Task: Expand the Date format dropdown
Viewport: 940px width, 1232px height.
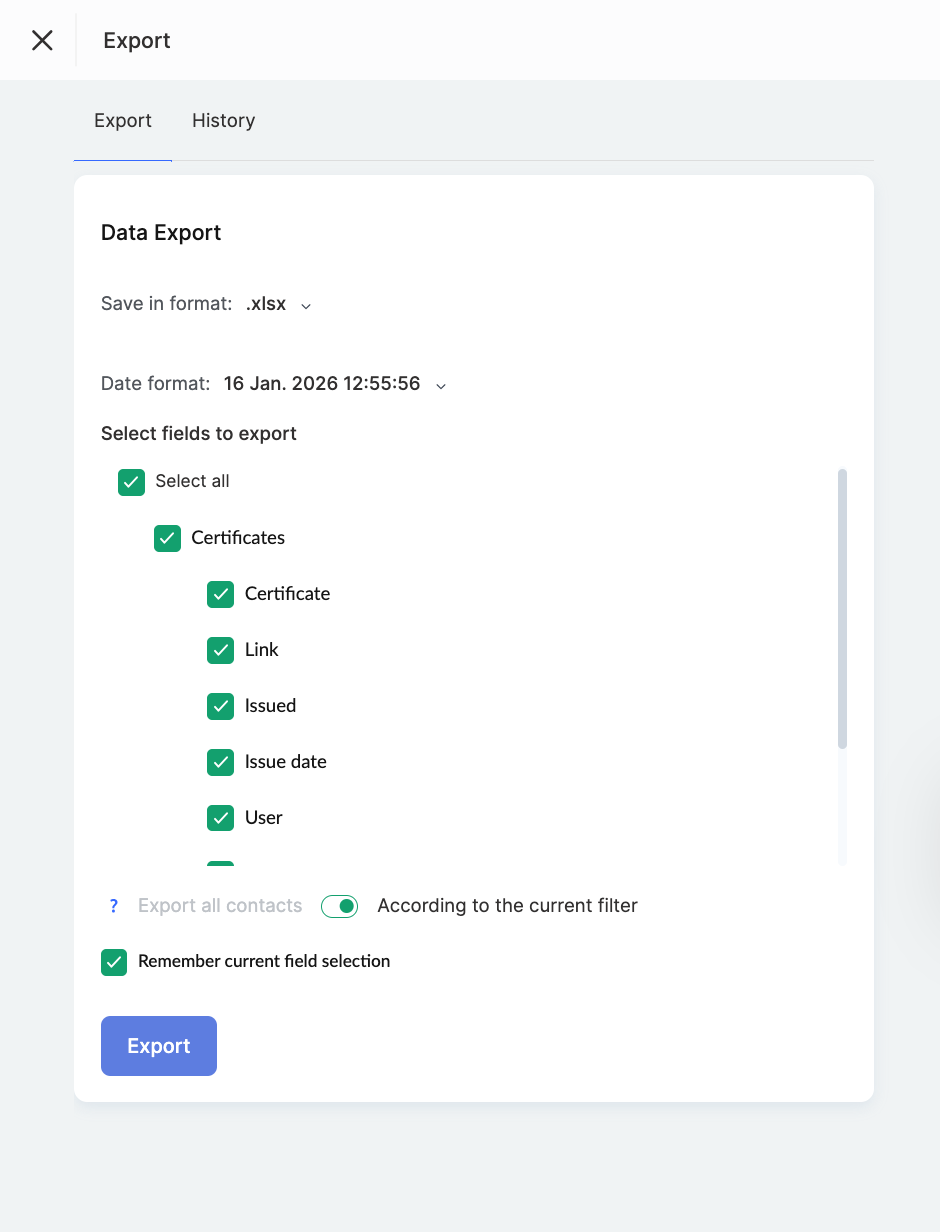Action: tap(322, 384)
